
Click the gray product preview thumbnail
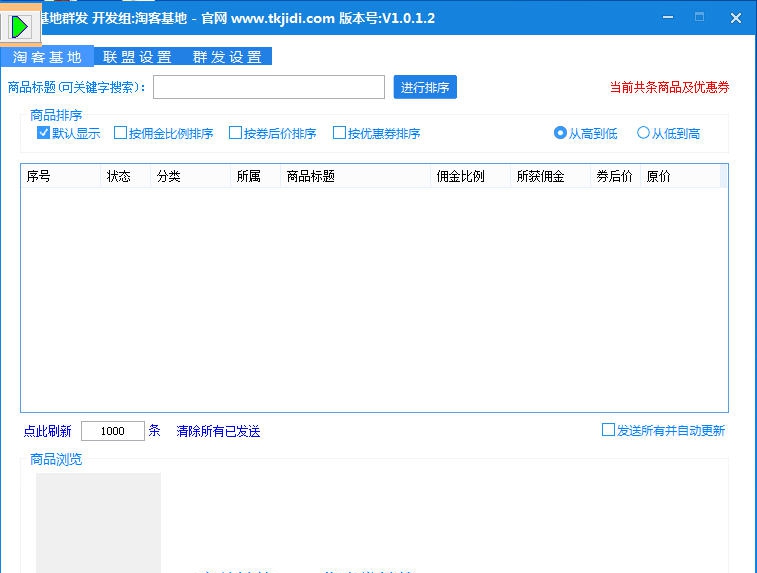point(98,522)
